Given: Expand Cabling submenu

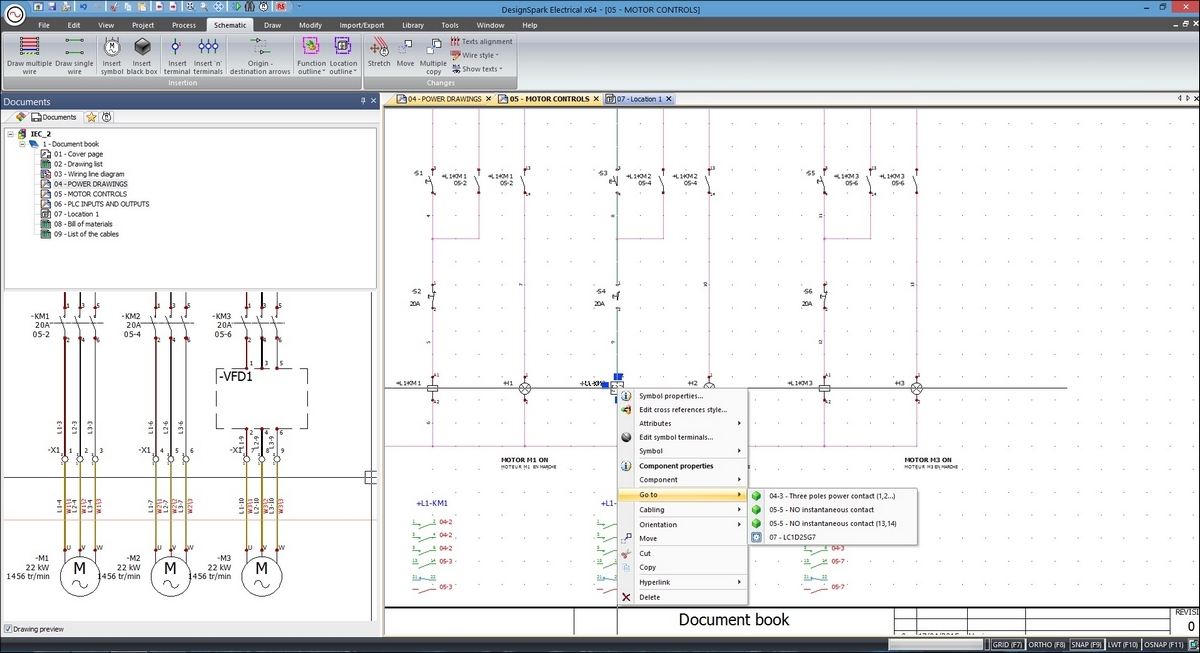Looking at the screenshot, I should click(x=683, y=509).
